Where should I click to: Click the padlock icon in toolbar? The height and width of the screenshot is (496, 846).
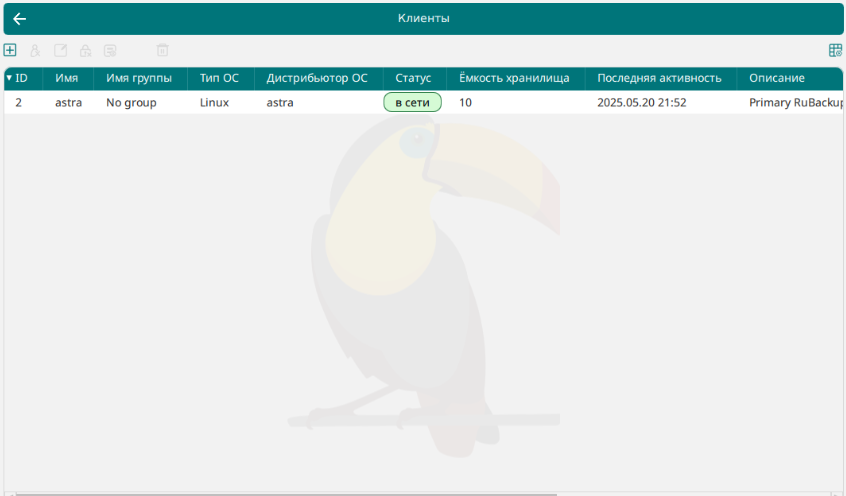(85, 50)
